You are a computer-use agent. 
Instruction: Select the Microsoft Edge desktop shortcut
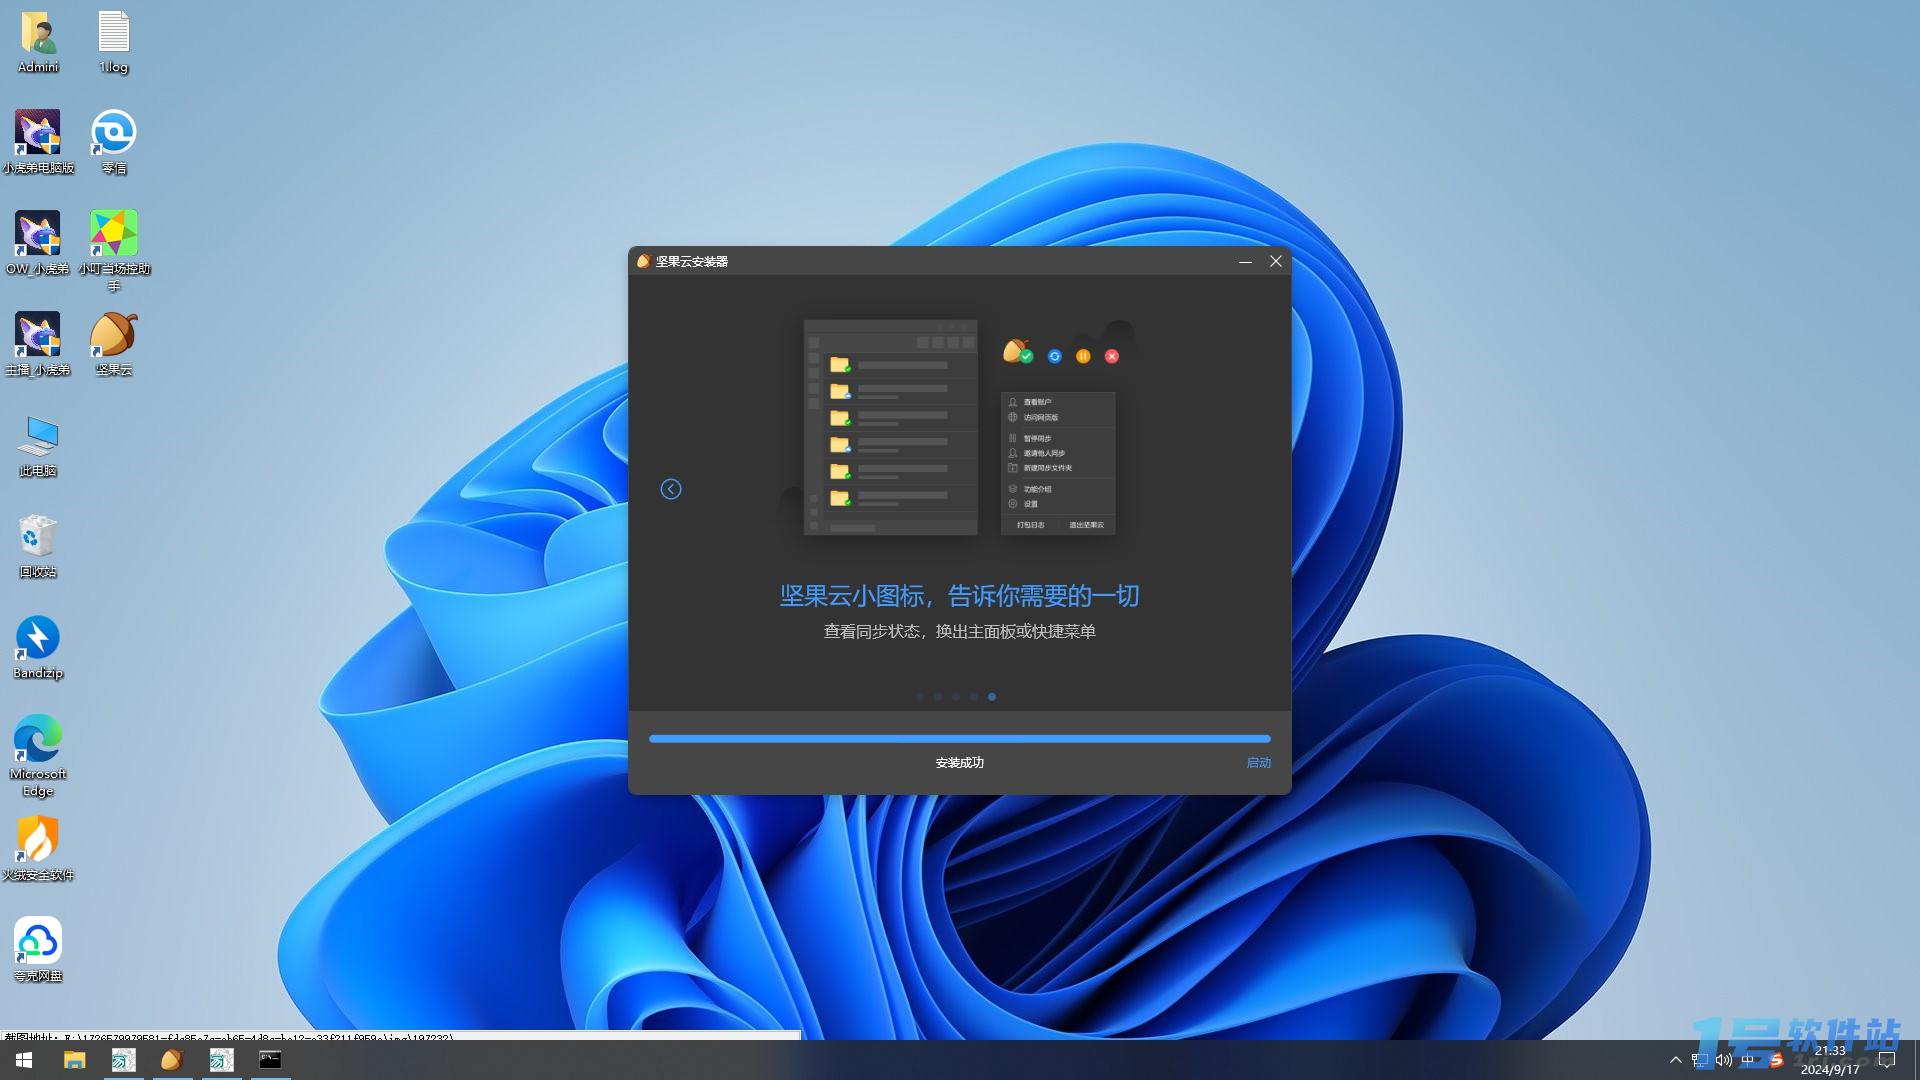tap(38, 756)
